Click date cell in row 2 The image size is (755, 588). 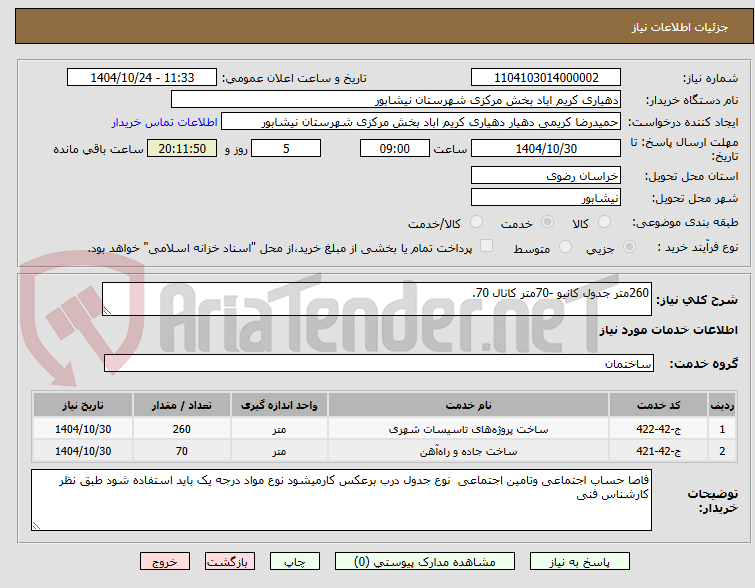click(83, 451)
